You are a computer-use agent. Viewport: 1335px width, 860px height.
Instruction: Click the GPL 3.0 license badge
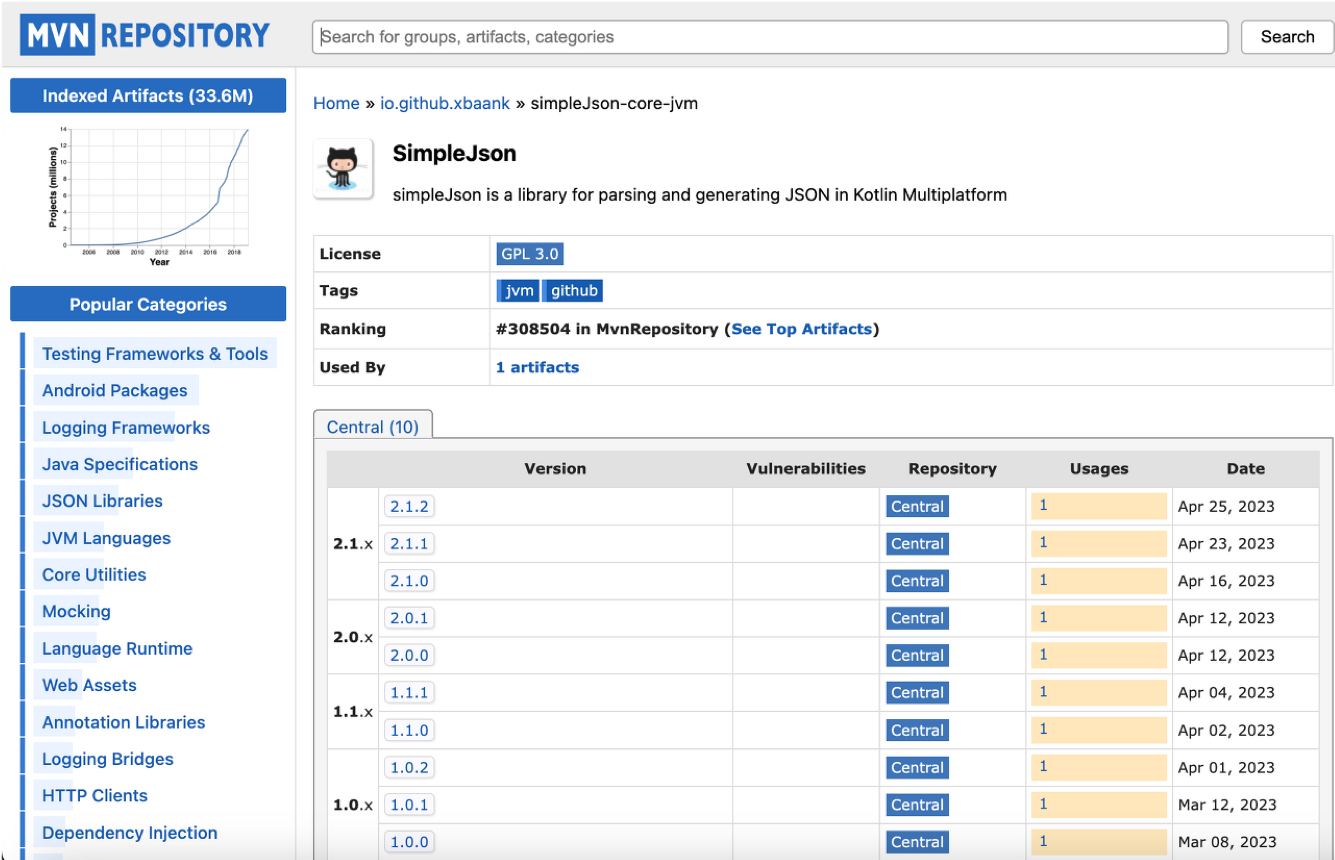530,254
